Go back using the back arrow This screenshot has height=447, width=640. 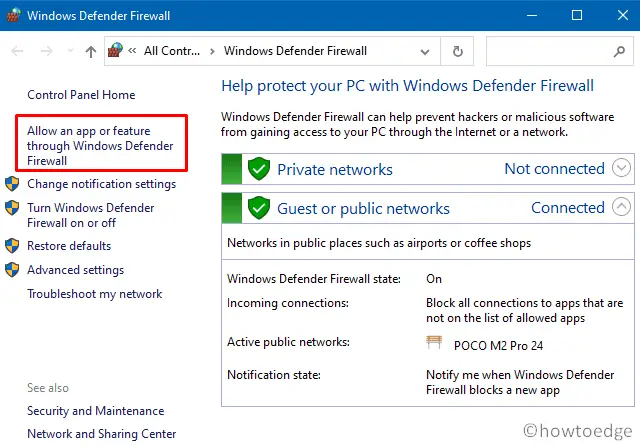coord(17,51)
